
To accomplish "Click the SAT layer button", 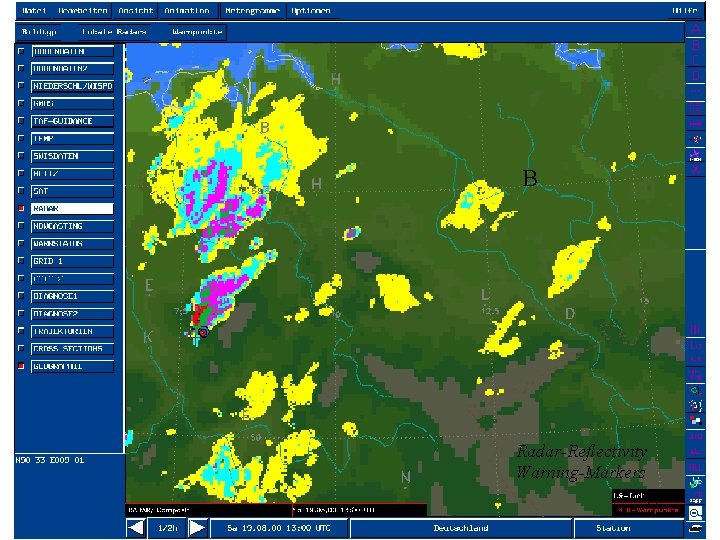I will (73, 191).
